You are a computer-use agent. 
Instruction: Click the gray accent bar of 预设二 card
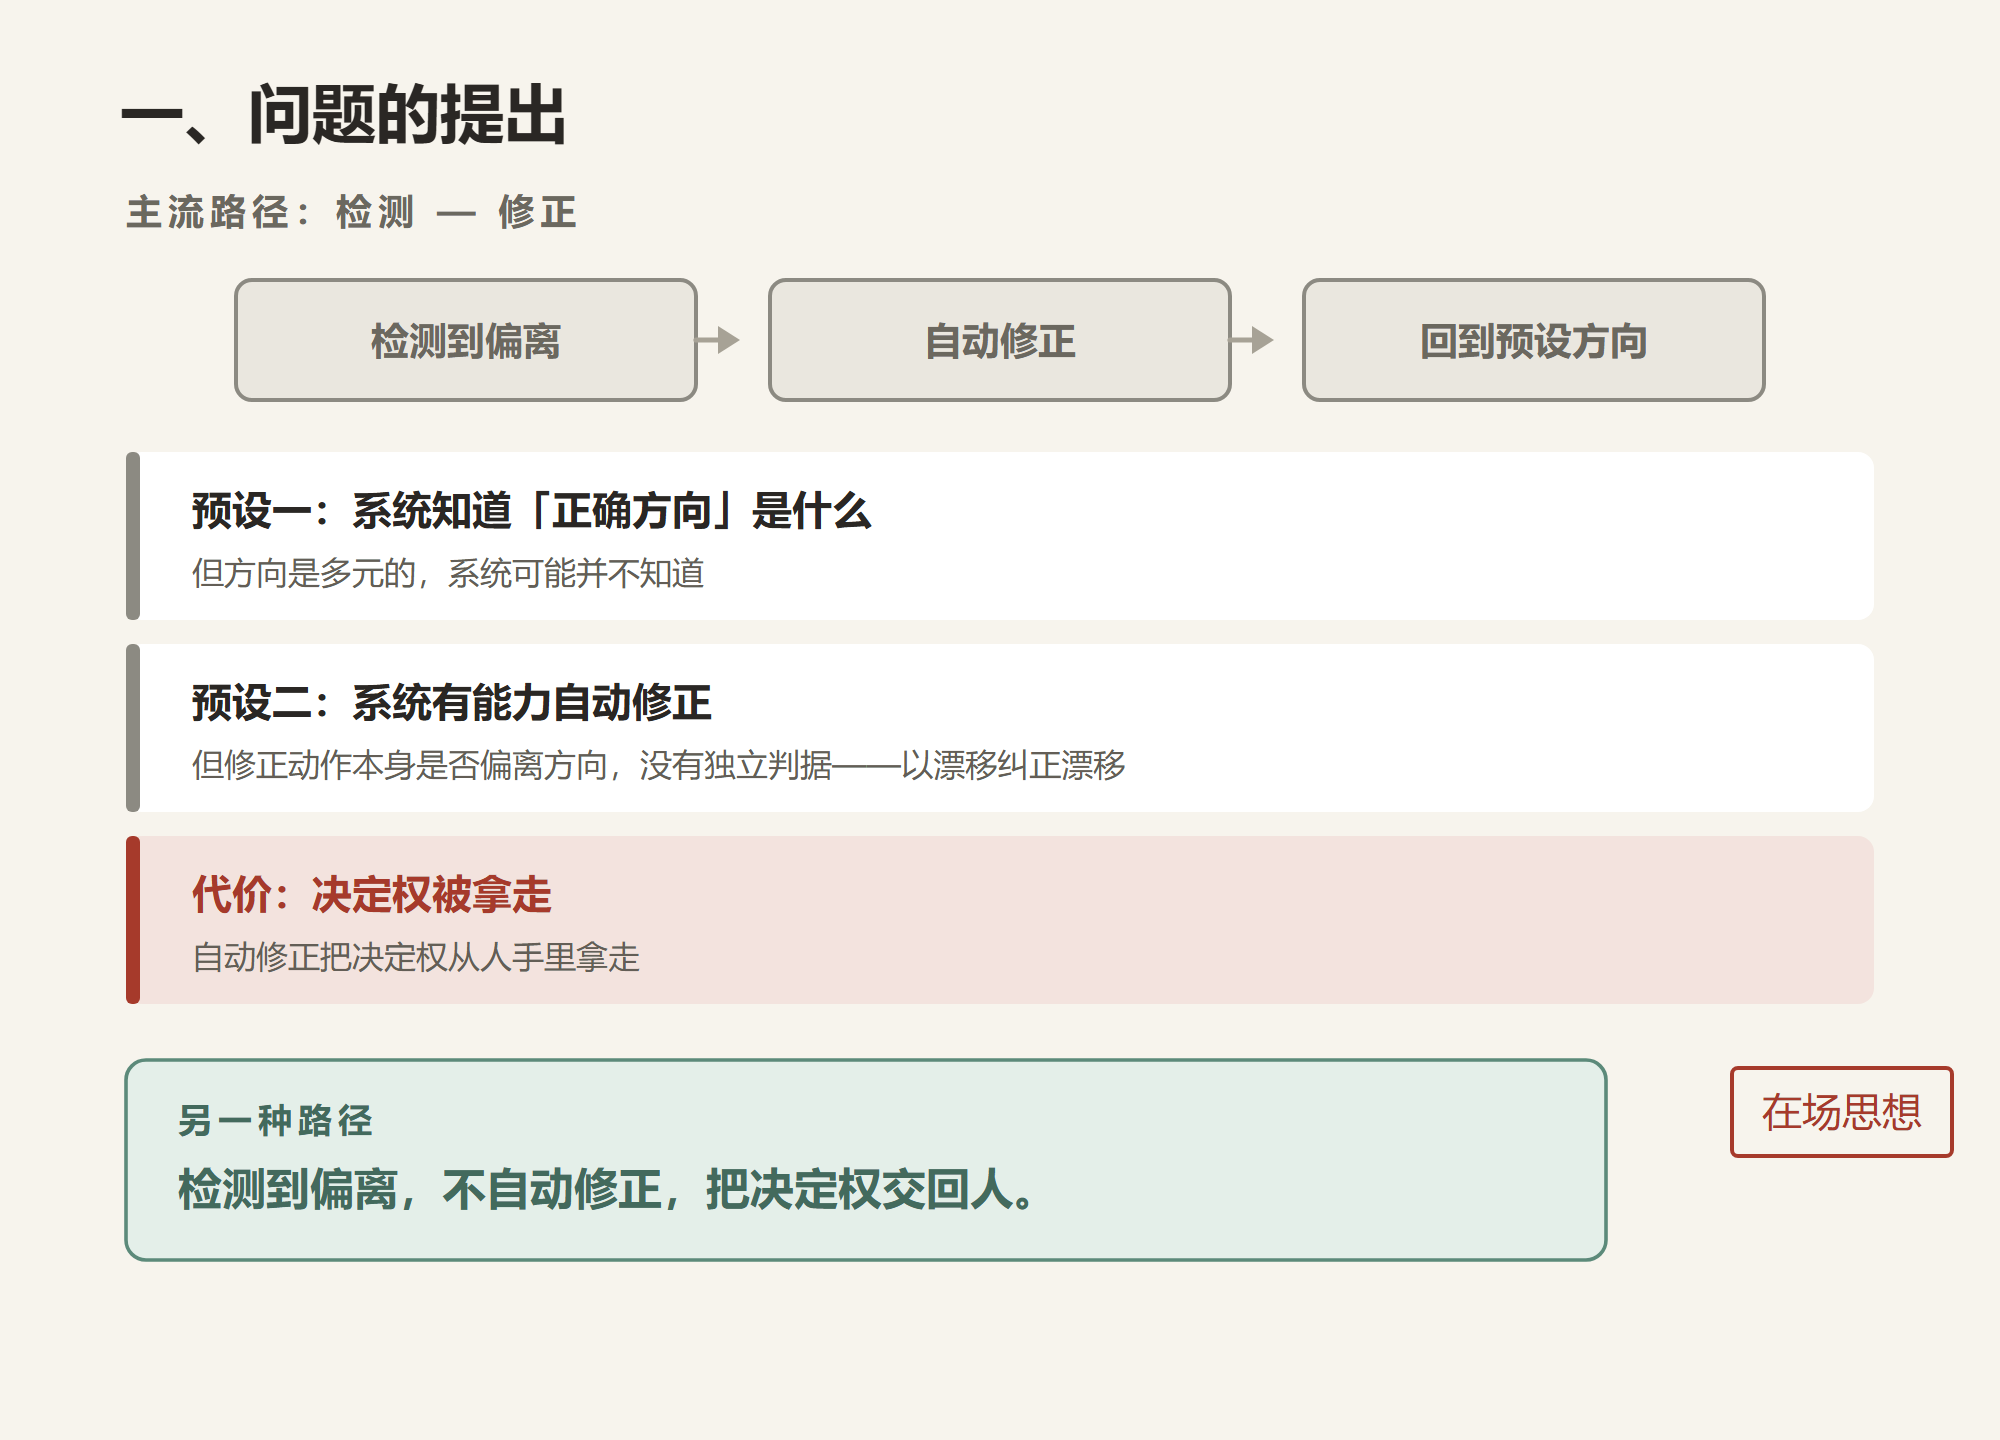[x=133, y=728]
